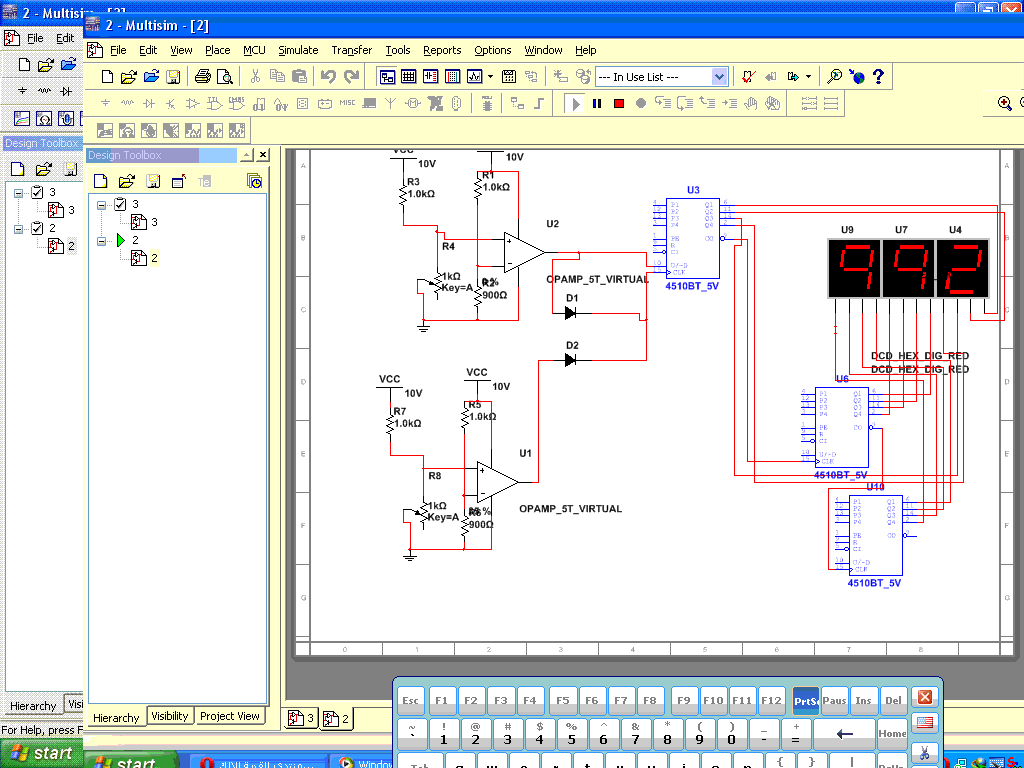The width and height of the screenshot is (1024, 768).
Task: Click the Undo arrow
Action: coord(328,77)
